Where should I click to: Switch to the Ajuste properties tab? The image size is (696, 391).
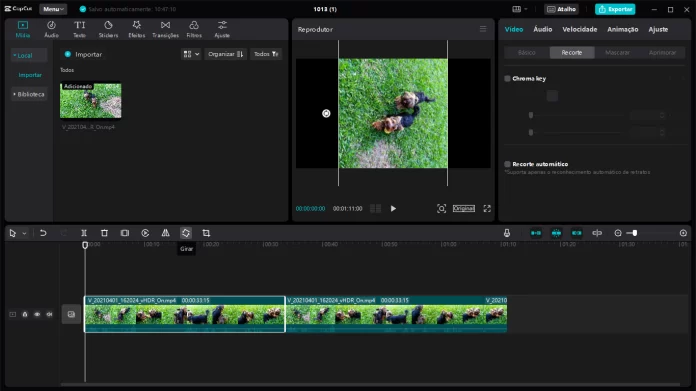click(x=658, y=29)
